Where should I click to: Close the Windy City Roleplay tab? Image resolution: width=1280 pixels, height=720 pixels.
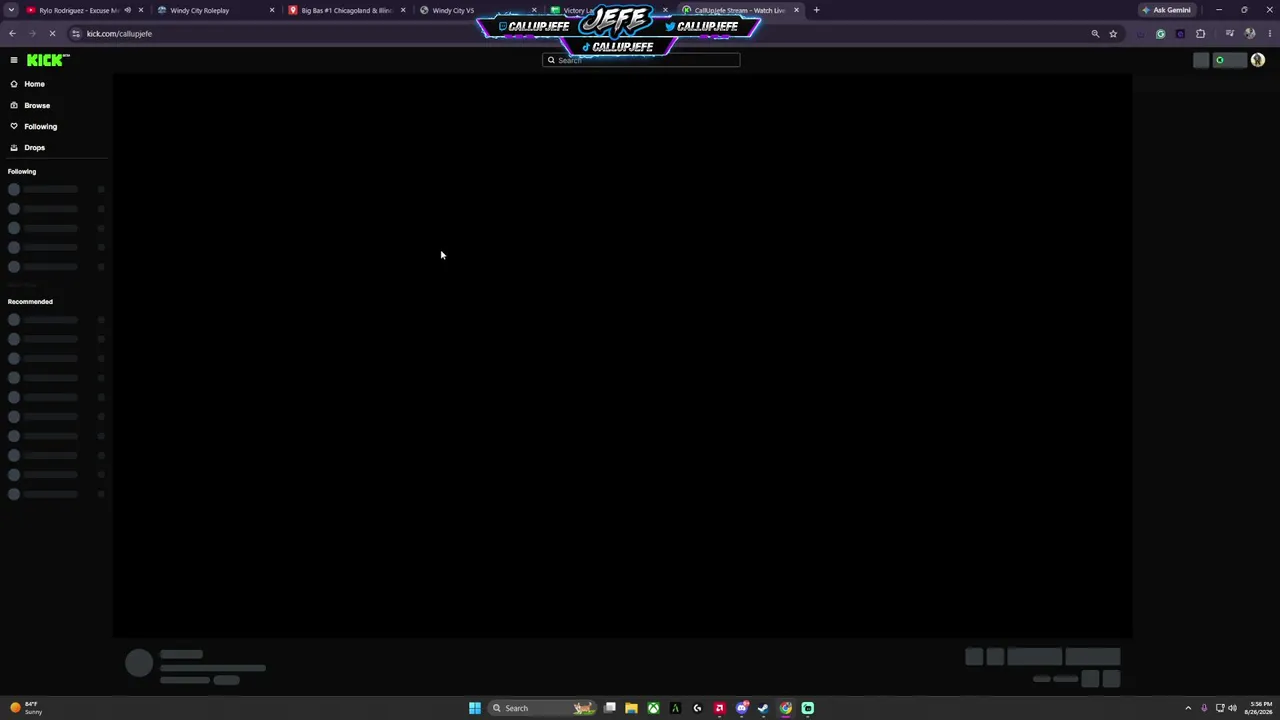point(272,10)
